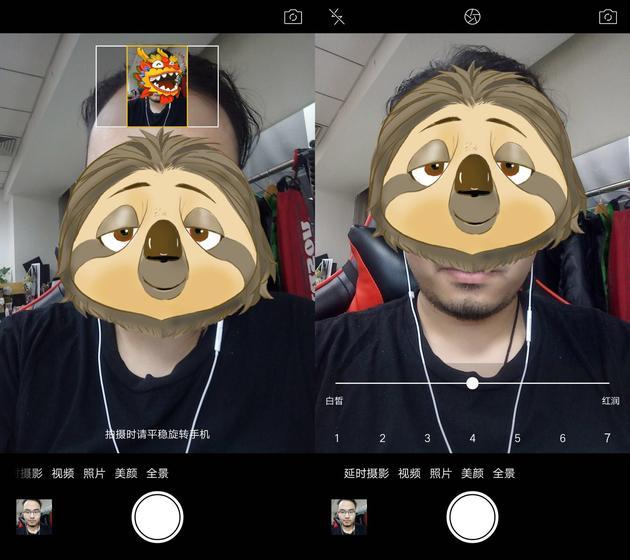Select the 全景 mode on the left screen

click(157, 473)
